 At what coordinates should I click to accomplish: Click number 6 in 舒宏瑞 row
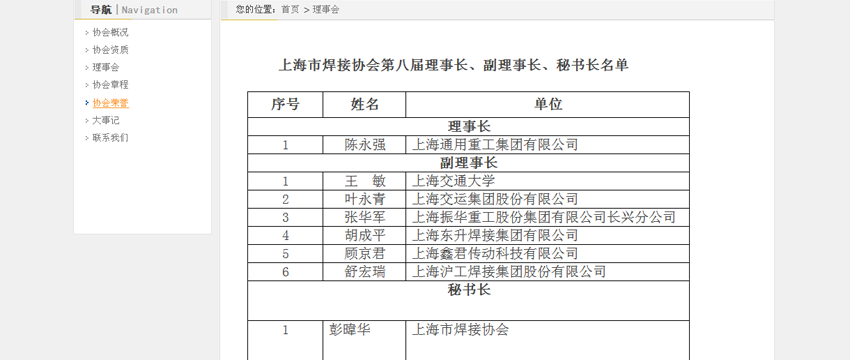coord(286,272)
